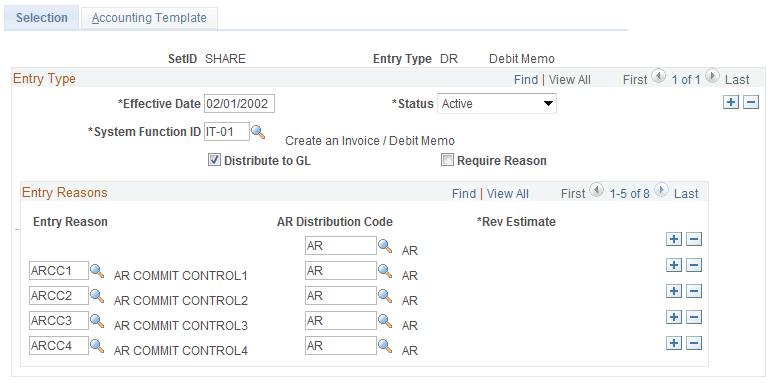
Task: Add a new Entry Type effective-dated row
Action: click(731, 103)
